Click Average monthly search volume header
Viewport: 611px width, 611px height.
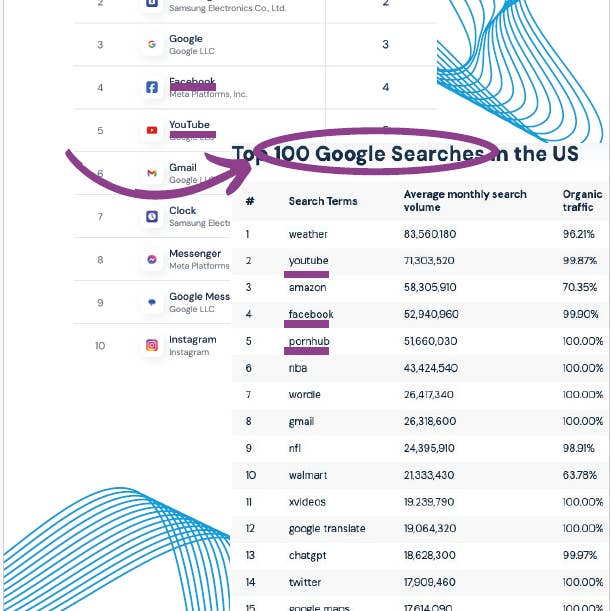tap(464, 200)
